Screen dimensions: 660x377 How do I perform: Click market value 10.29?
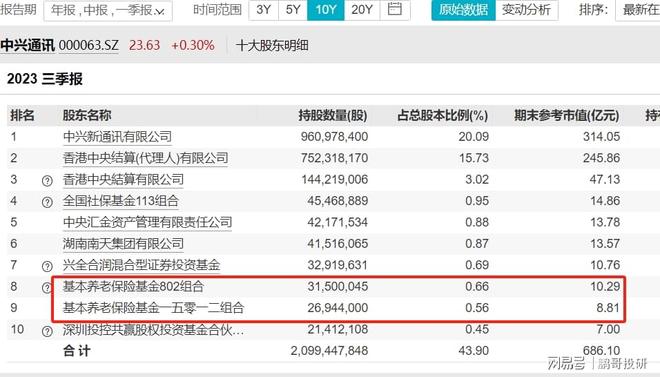[605, 287]
